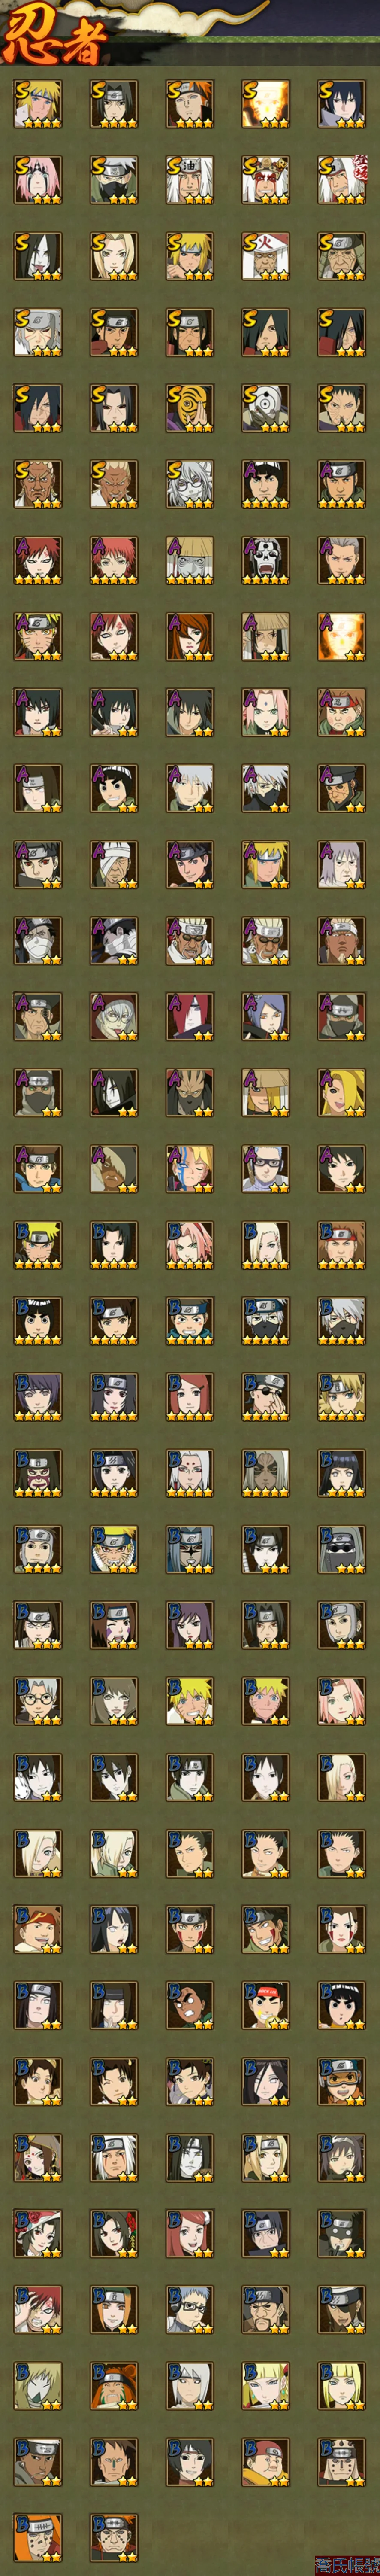Select the S-rank orange spiral mask Tobi
This screenshot has height=2576, width=380.
tap(189, 408)
